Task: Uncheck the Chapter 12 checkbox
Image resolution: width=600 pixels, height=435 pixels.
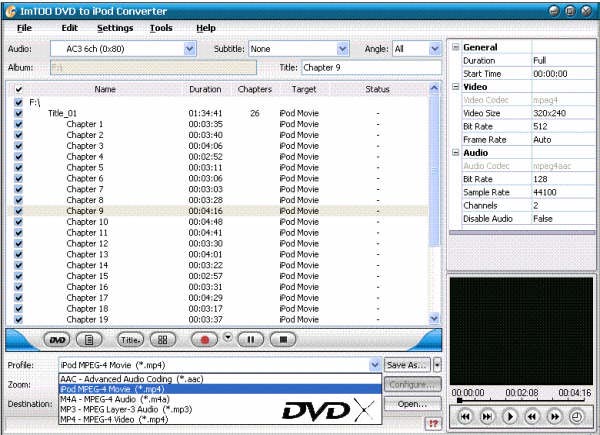Action: [x=18, y=243]
